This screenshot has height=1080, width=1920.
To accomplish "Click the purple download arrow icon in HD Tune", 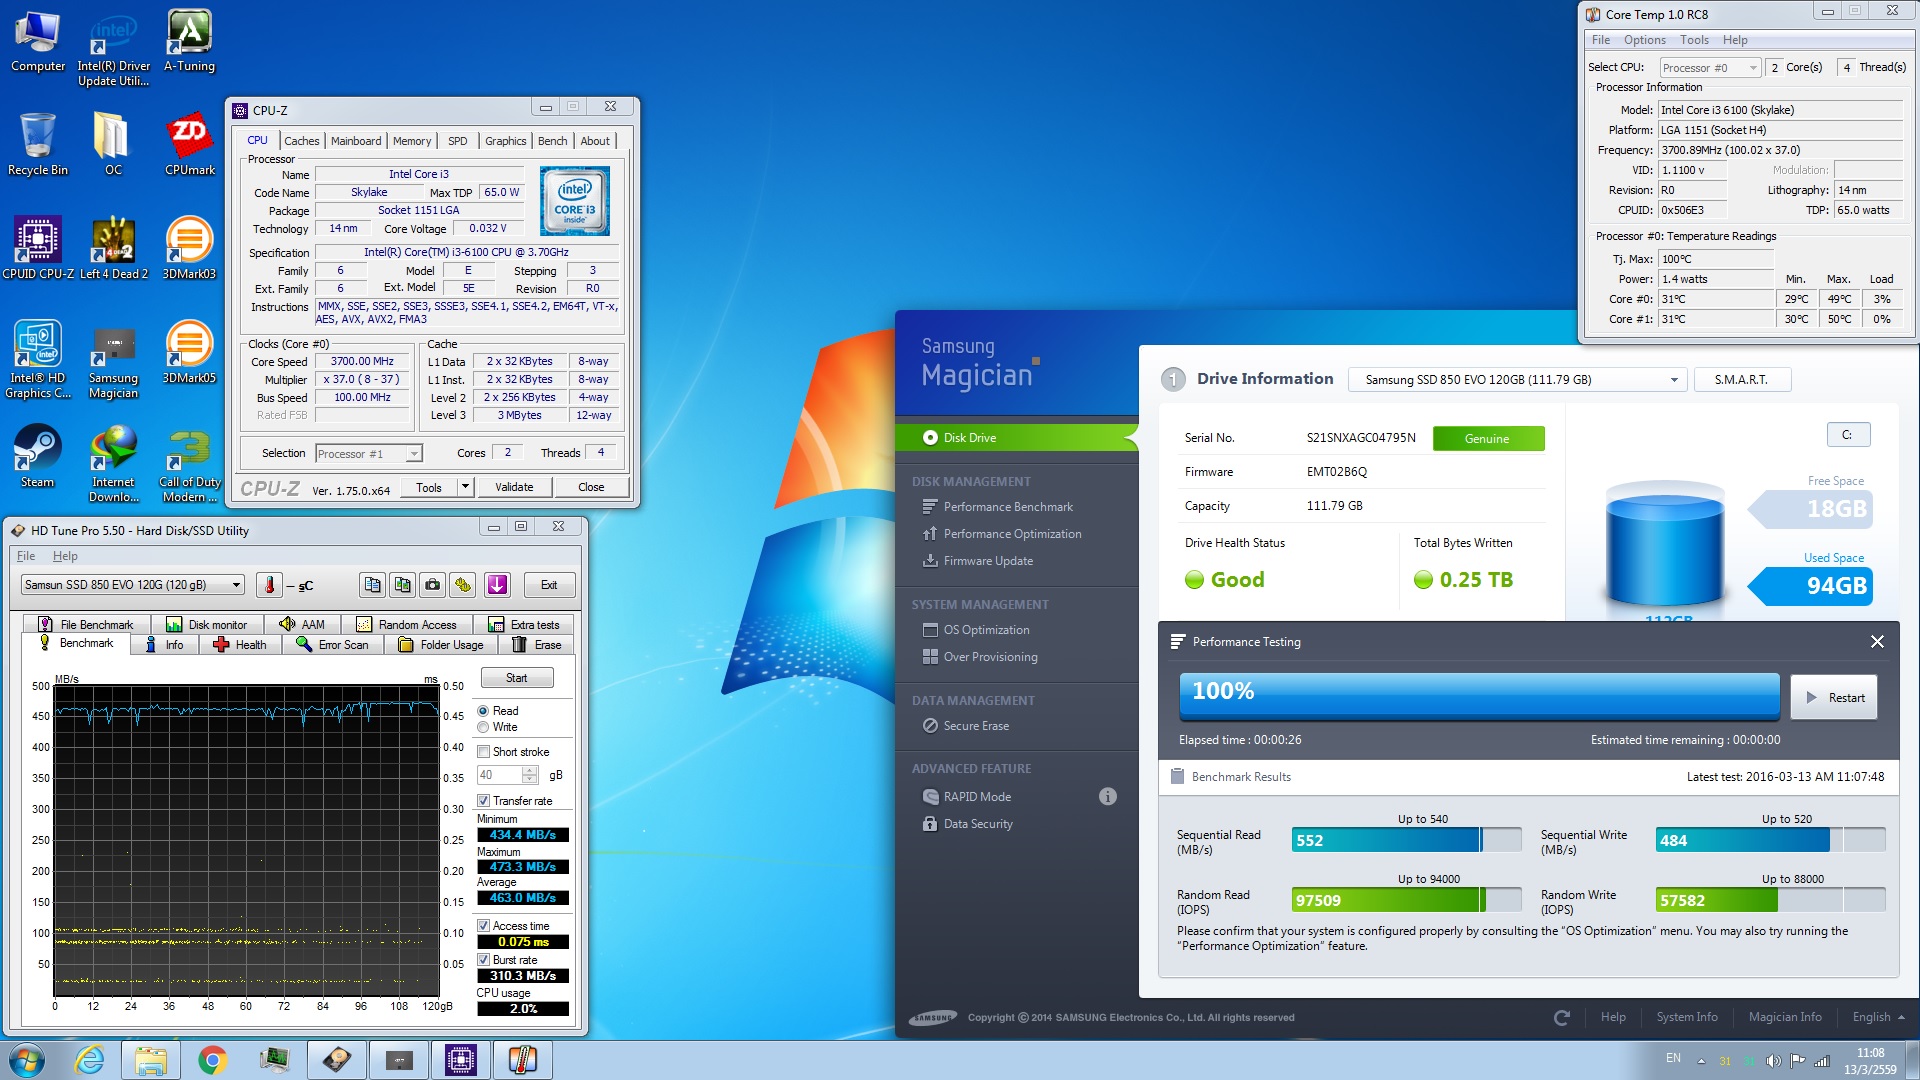I will click(x=497, y=585).
